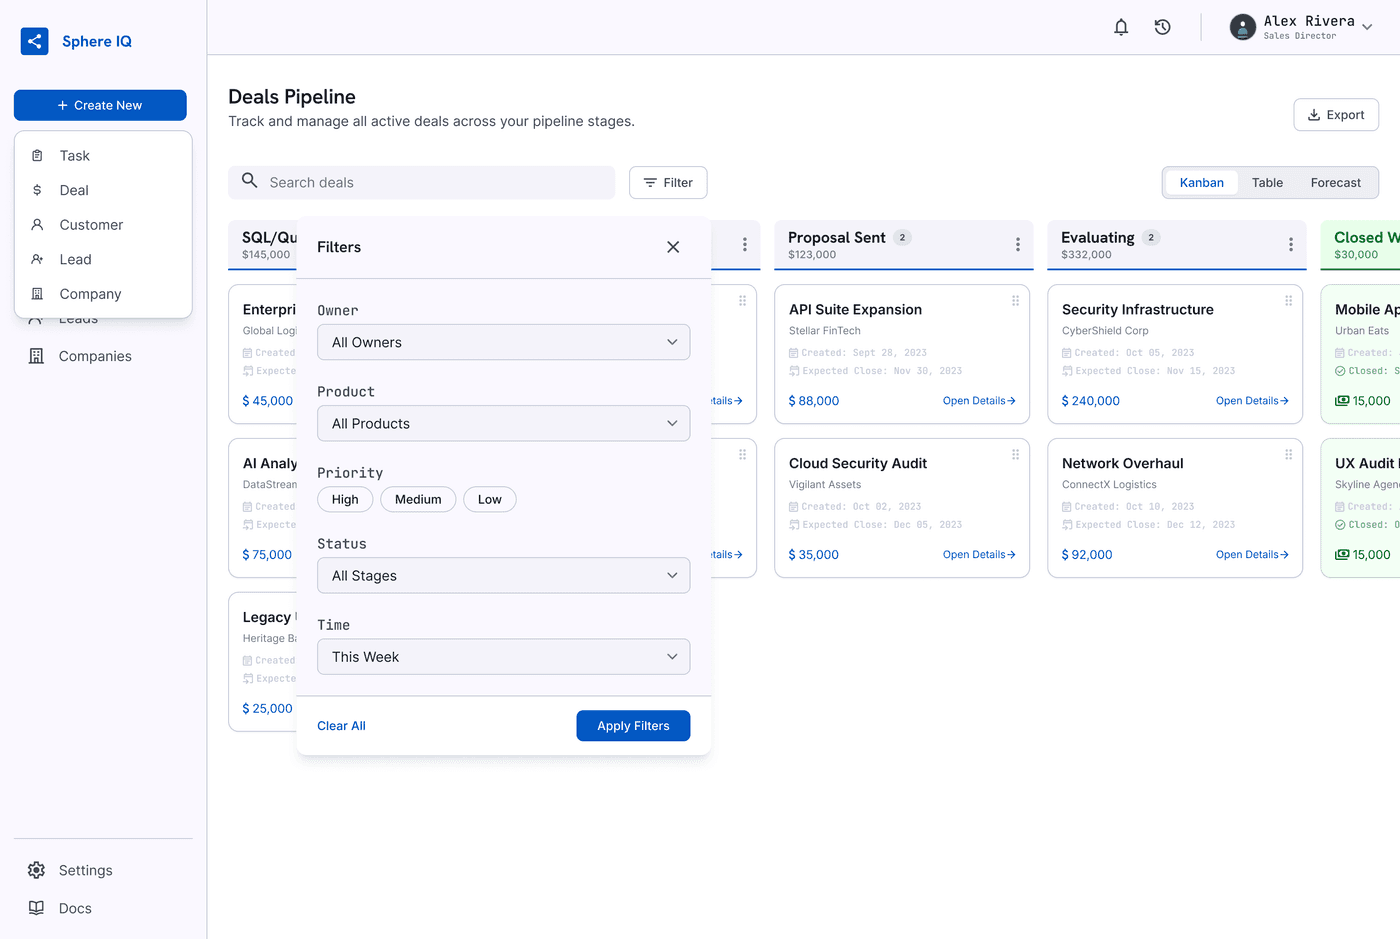This screenshot has width=1400, height=939.
Task: Click the Apply Filters button
Action: (x=633, y=726)
